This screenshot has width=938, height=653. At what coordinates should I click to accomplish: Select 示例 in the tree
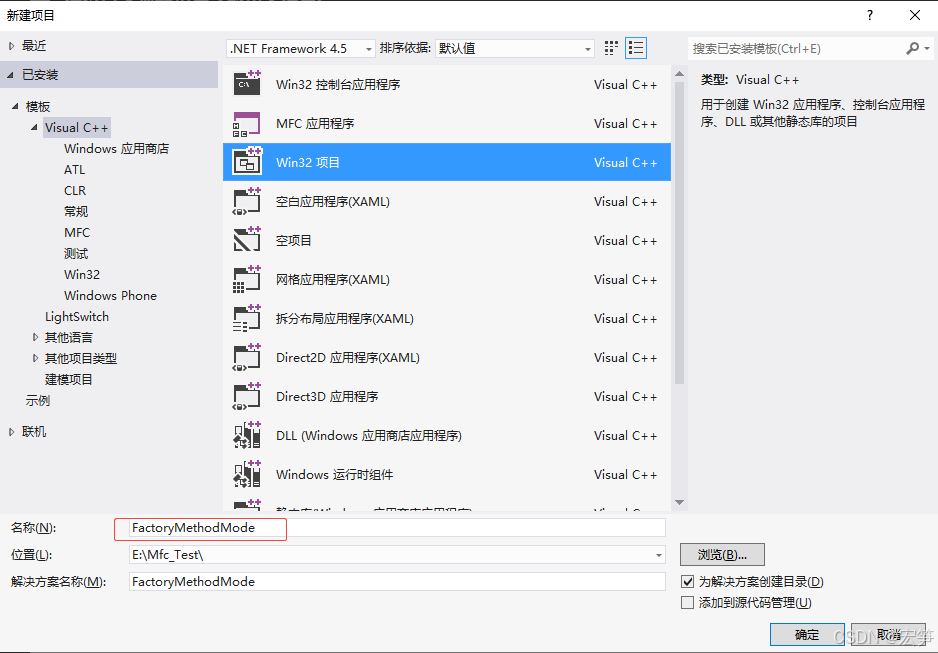pos(38,401)
